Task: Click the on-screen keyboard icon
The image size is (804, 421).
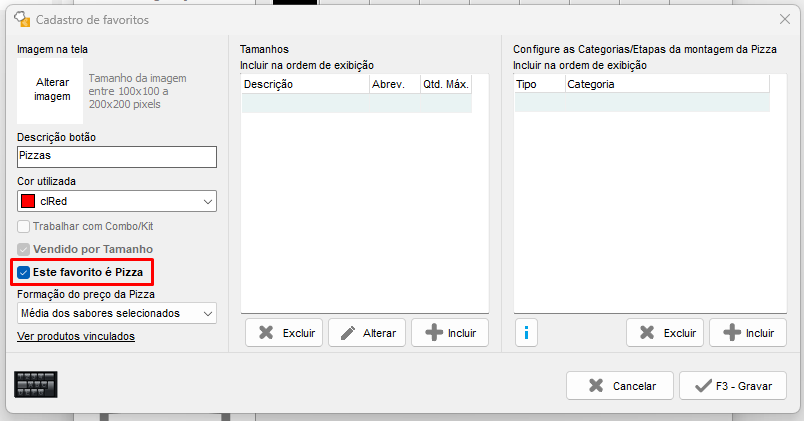Action: [x=36, y=384]
